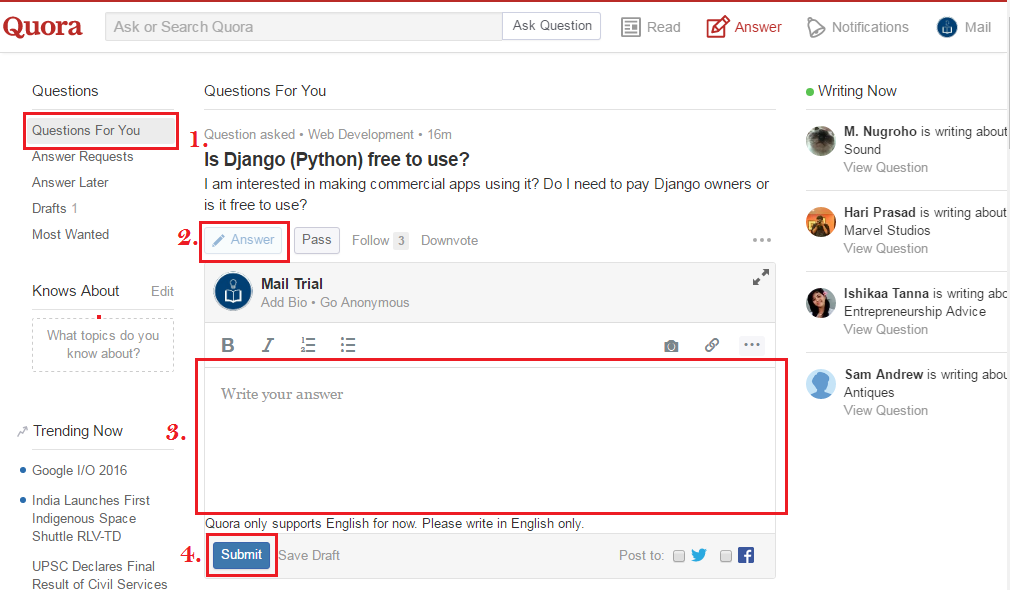Enable posting to Twitter checkbox
Image resolution: width=1010 pixels, height=590 pixels.
point(679,556)
